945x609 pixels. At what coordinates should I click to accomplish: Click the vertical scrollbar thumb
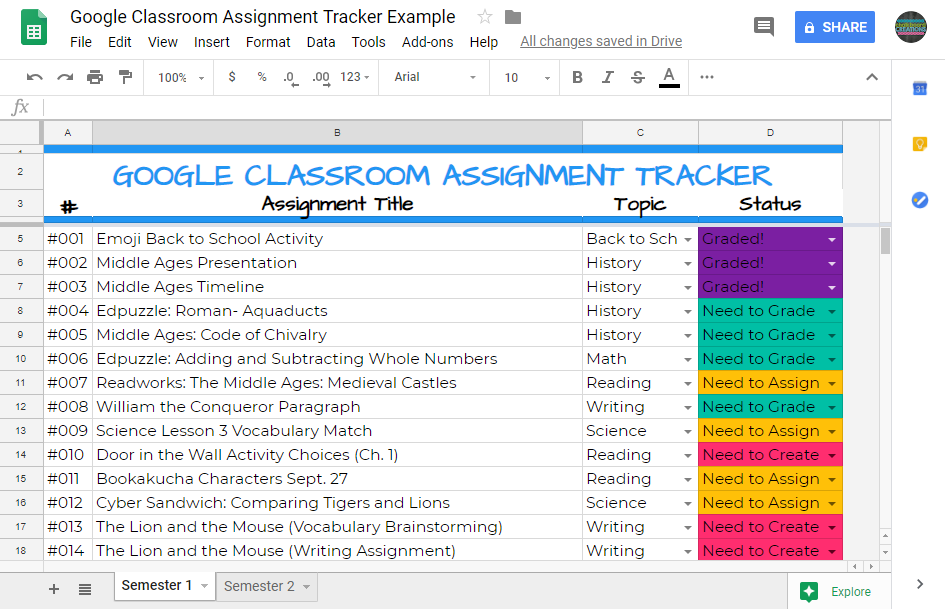tap(885, 241)
